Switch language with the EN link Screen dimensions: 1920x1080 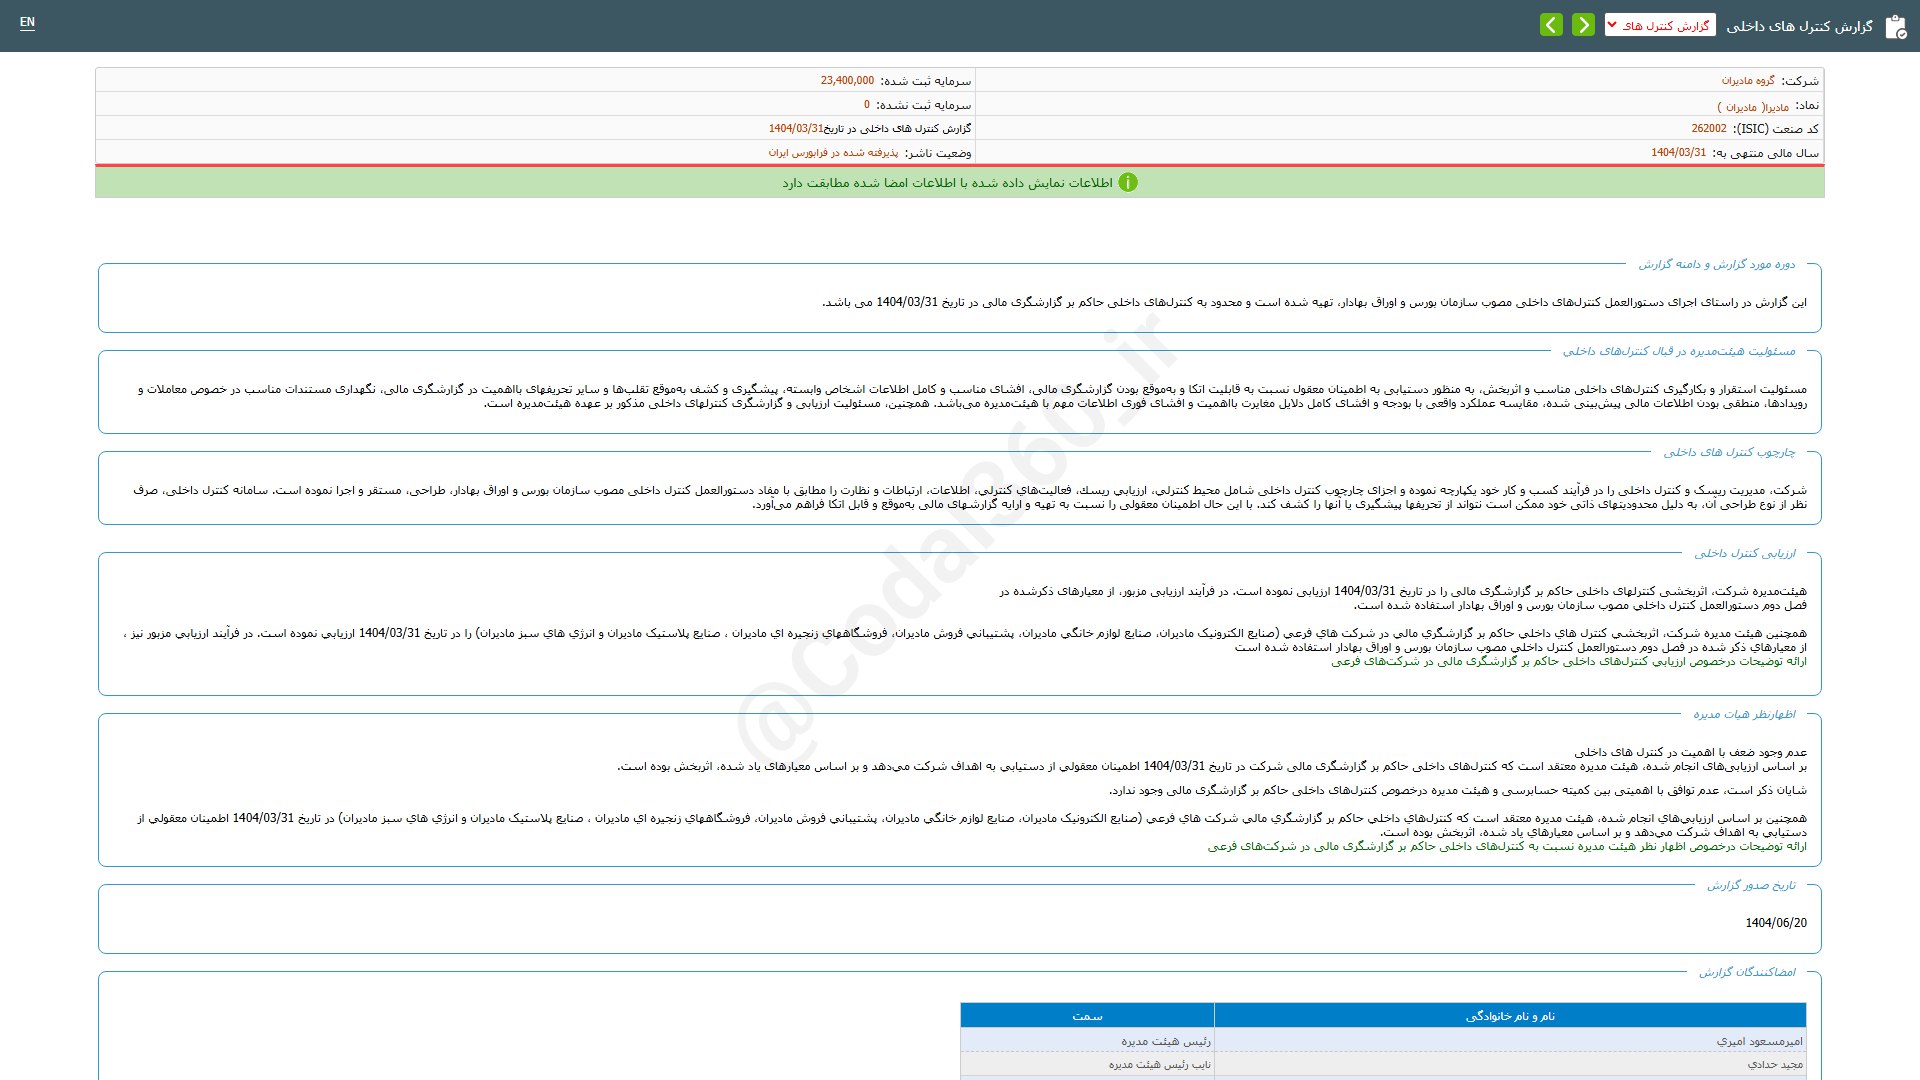tap(27, 22)
